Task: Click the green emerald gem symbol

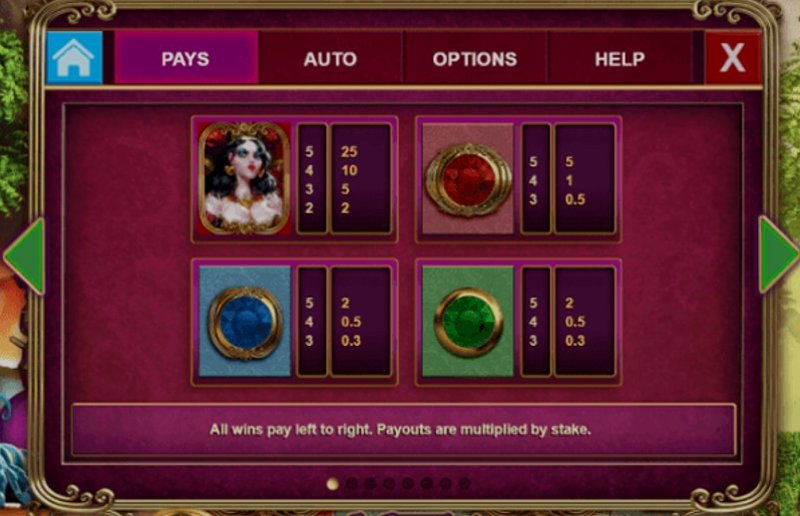Action: pyautogui.click(x=468, y=322)
